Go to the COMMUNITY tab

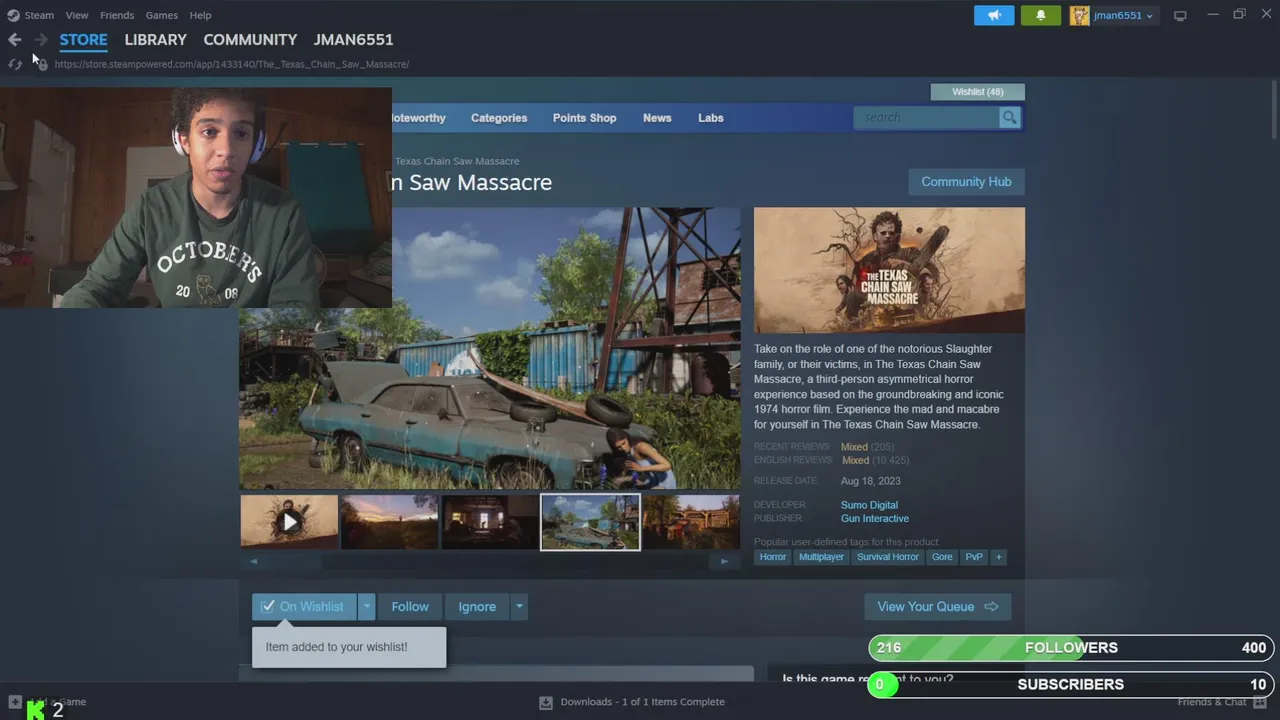(250, 40)
